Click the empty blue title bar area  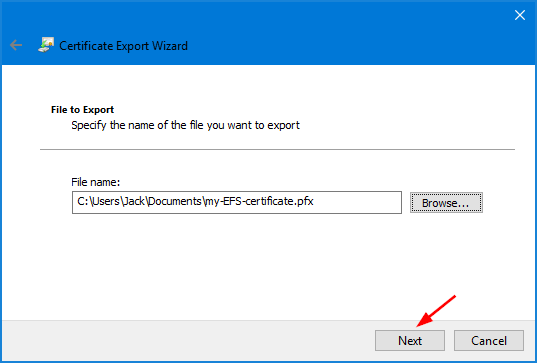(342, 34)
